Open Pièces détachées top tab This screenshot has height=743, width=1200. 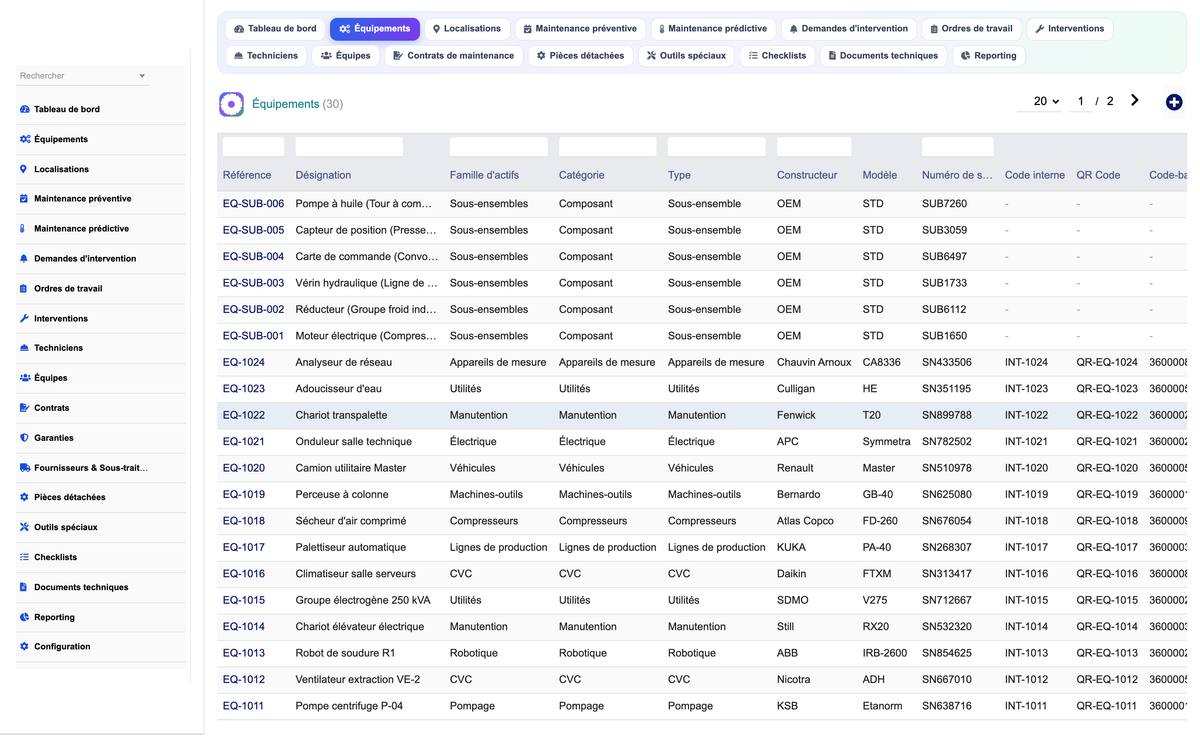(581, 56)
